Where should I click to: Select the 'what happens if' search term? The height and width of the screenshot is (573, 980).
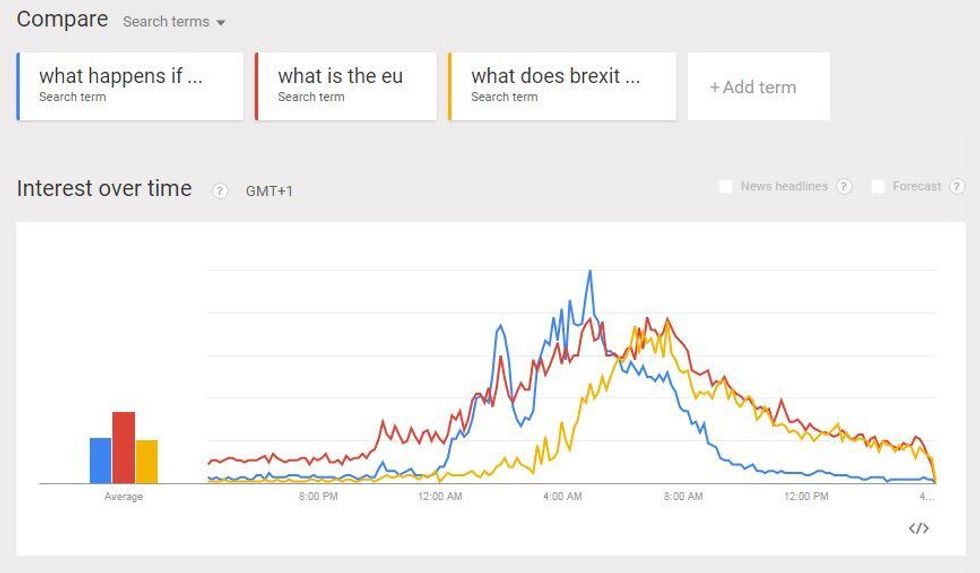pyautogui.click(x=130, y=86)
